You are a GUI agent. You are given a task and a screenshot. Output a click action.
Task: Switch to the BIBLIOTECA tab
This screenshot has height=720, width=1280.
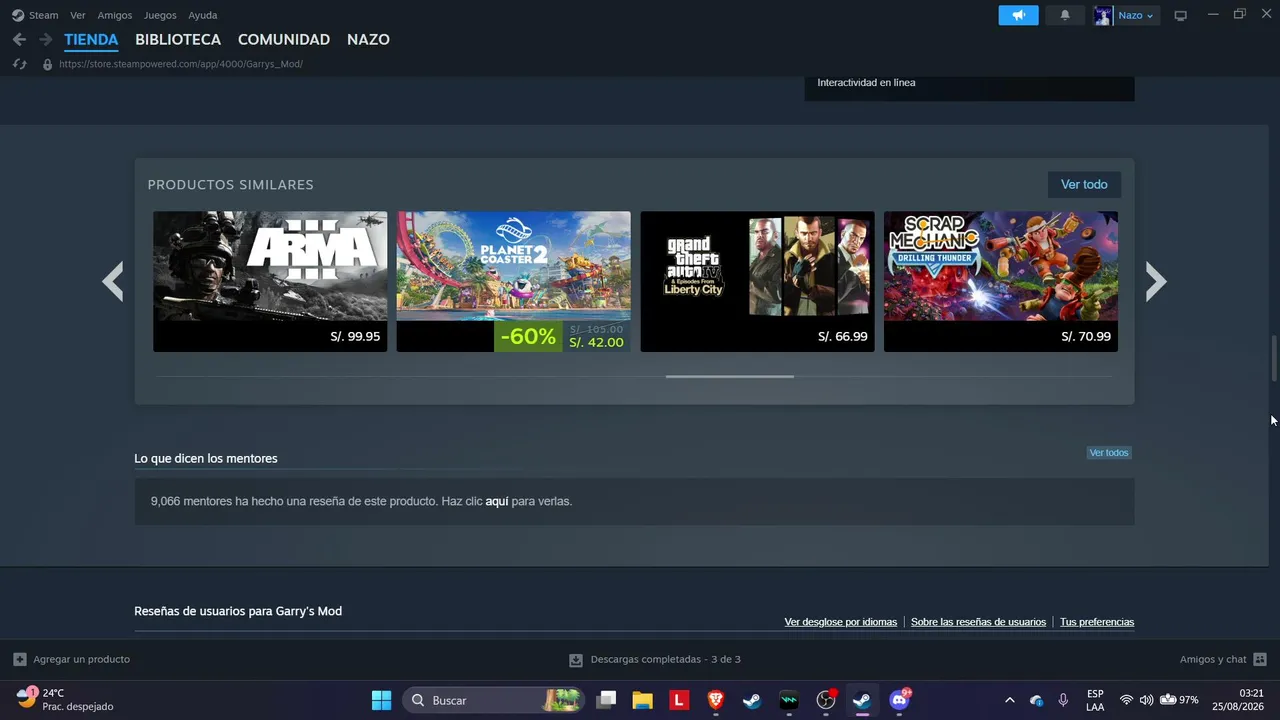click(x=178, y=40)
